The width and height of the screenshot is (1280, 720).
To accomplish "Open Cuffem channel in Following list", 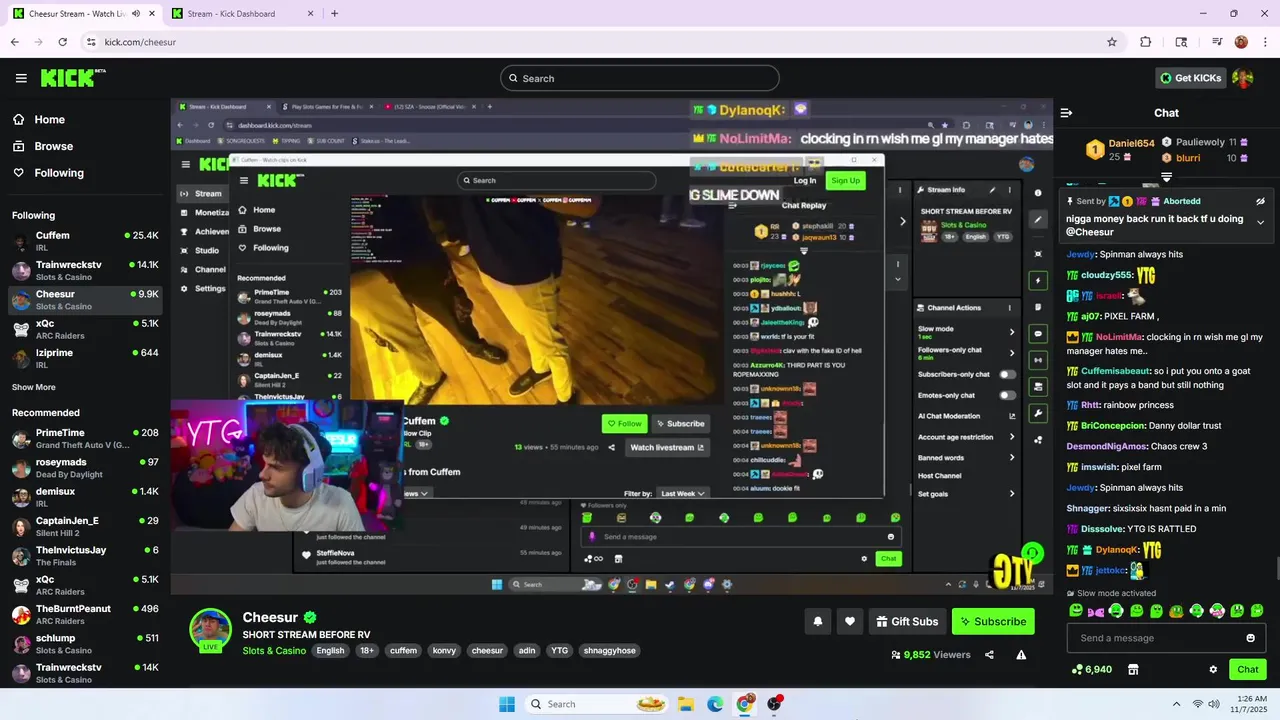I will [x=85, y=241].
